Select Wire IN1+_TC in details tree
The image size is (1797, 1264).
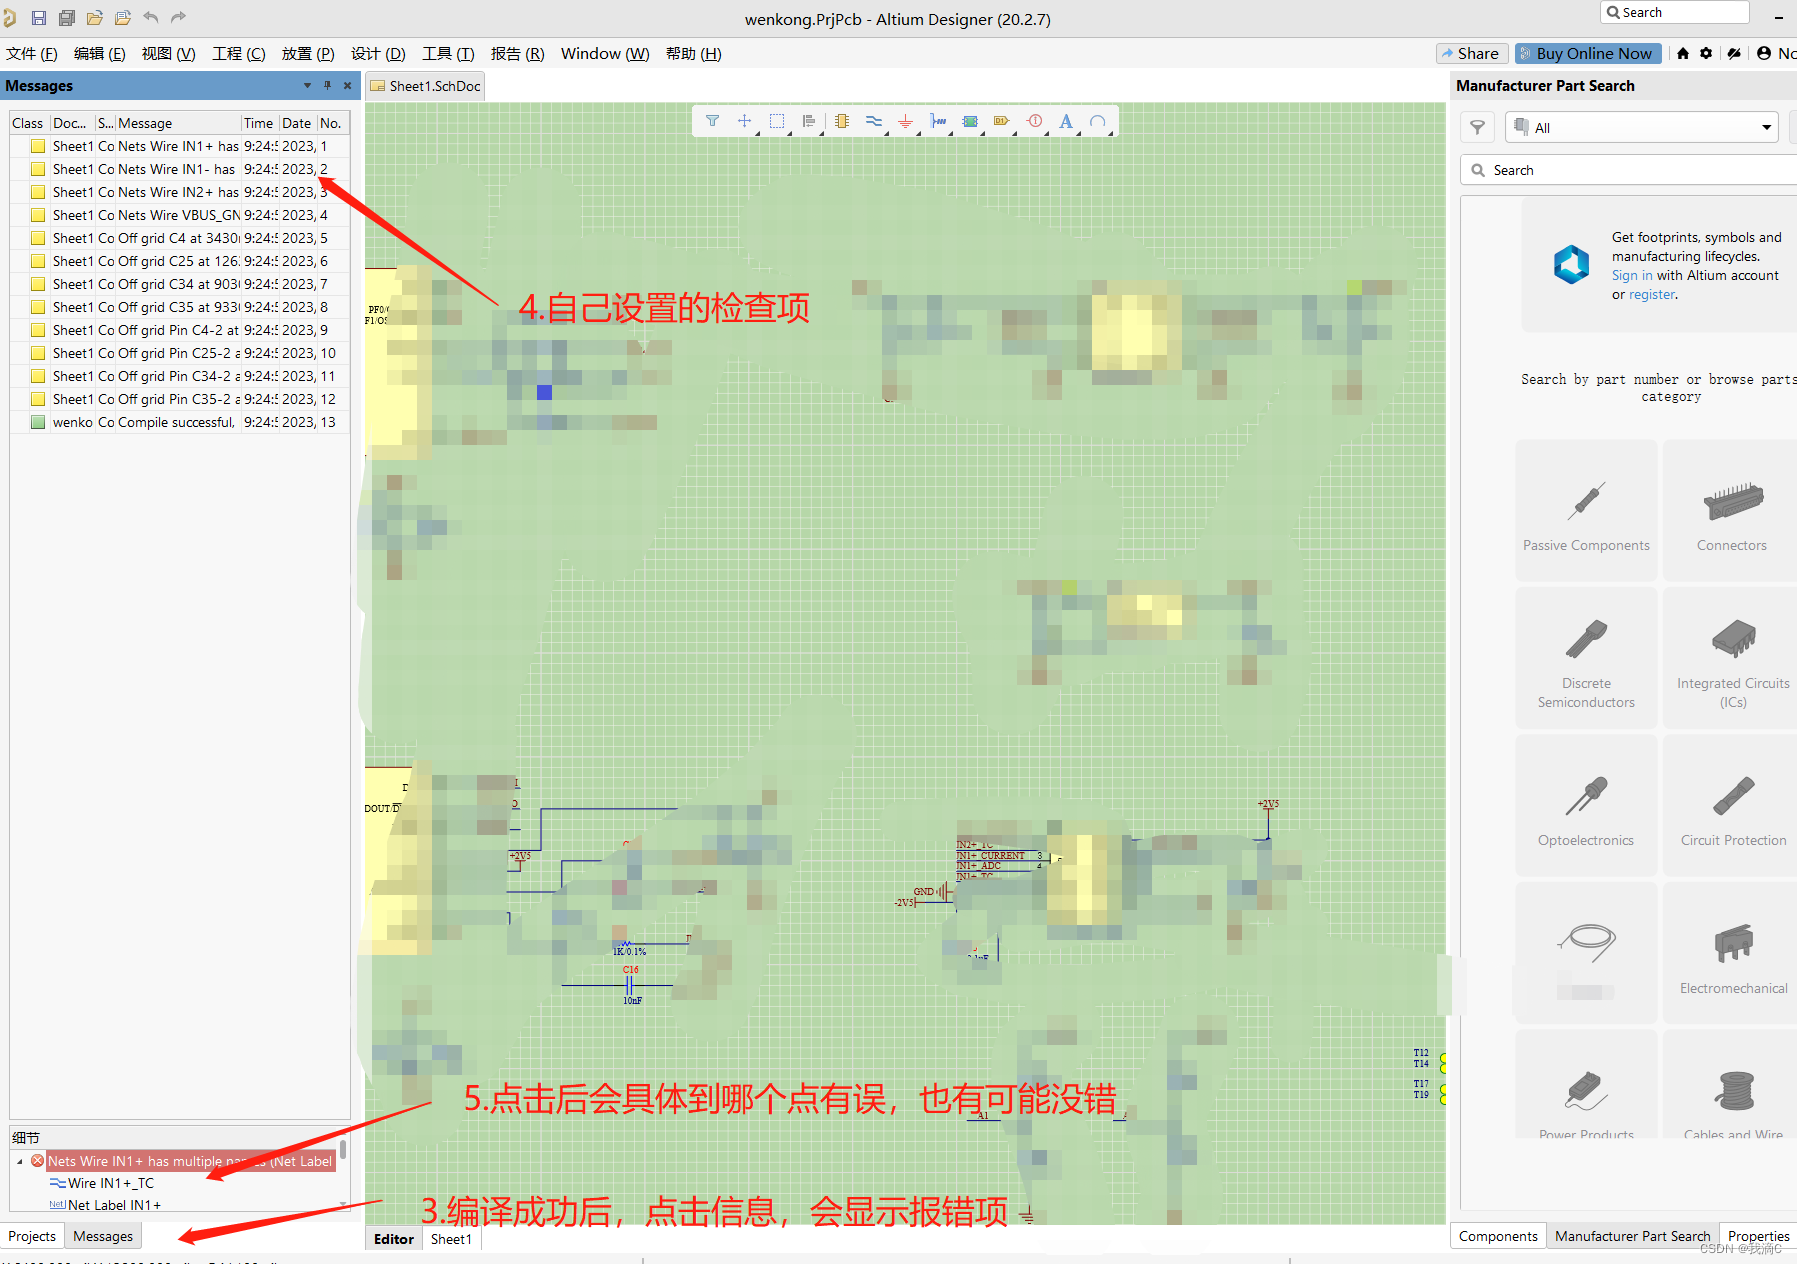(110, 1183)
